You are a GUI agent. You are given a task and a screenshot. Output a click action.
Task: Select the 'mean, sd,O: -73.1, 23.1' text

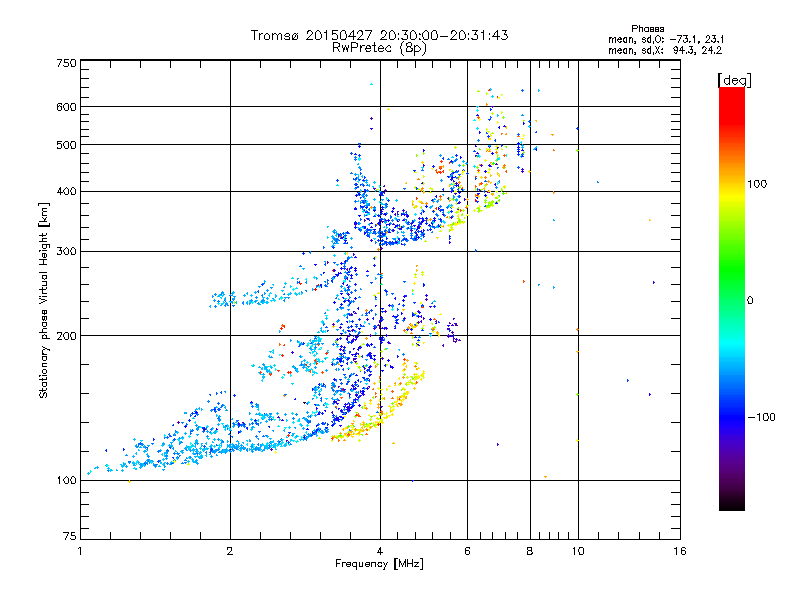666,39
